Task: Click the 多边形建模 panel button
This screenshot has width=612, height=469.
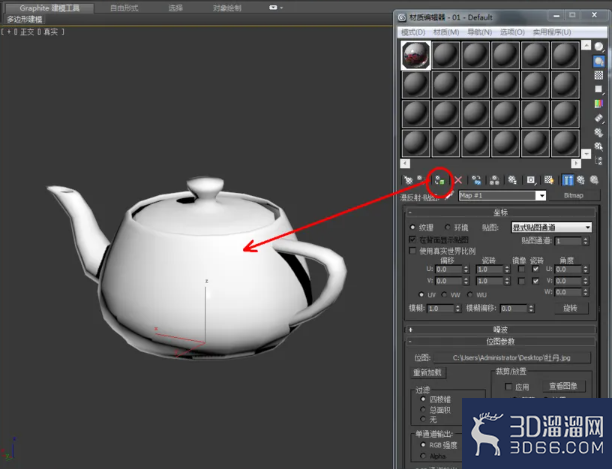Action: click(25, 19)
